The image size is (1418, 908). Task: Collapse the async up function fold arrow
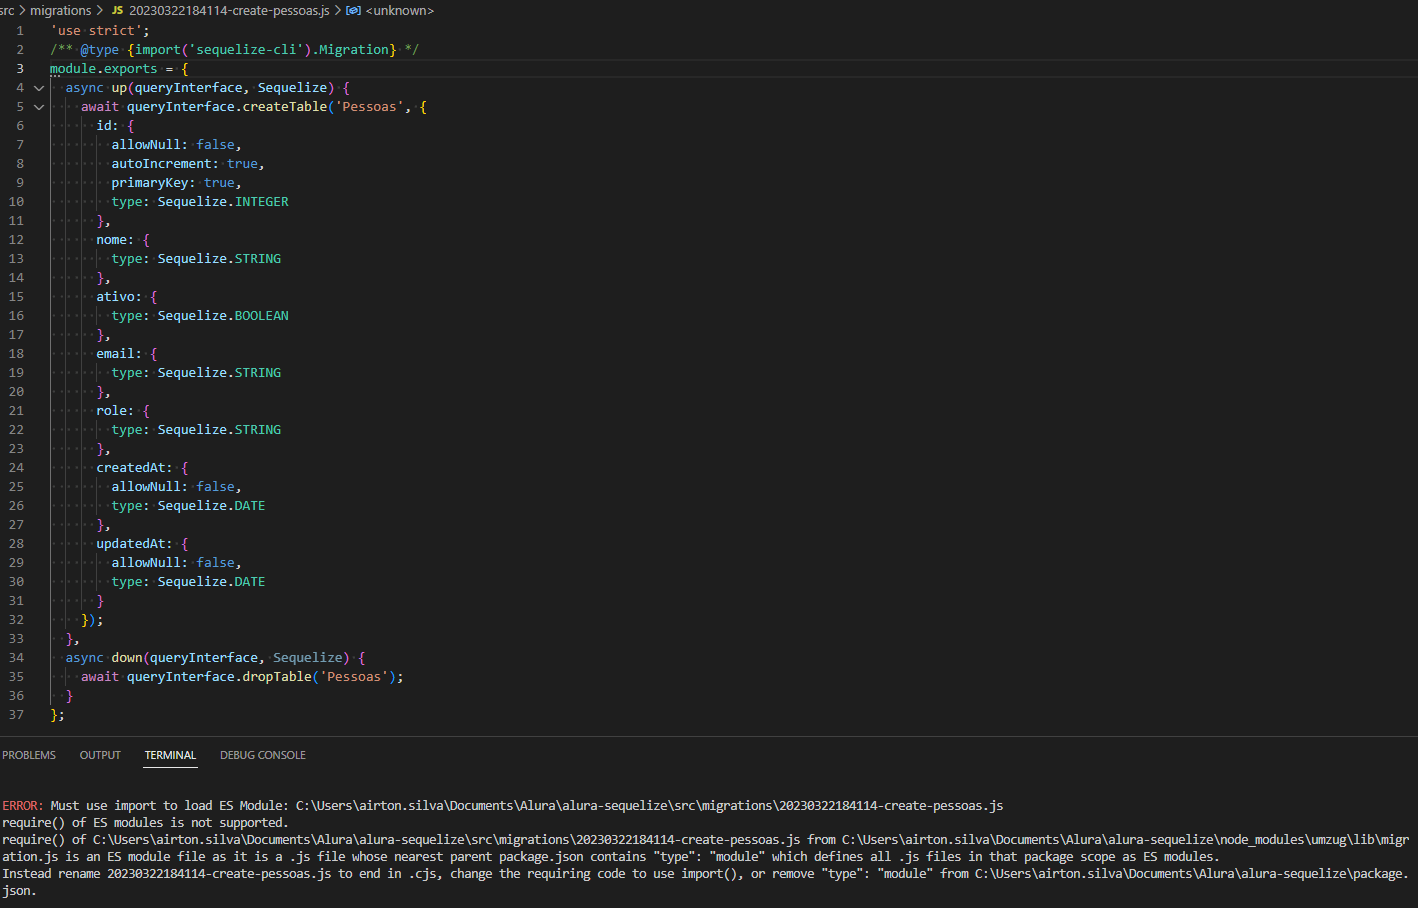click(x=39, y=88)
